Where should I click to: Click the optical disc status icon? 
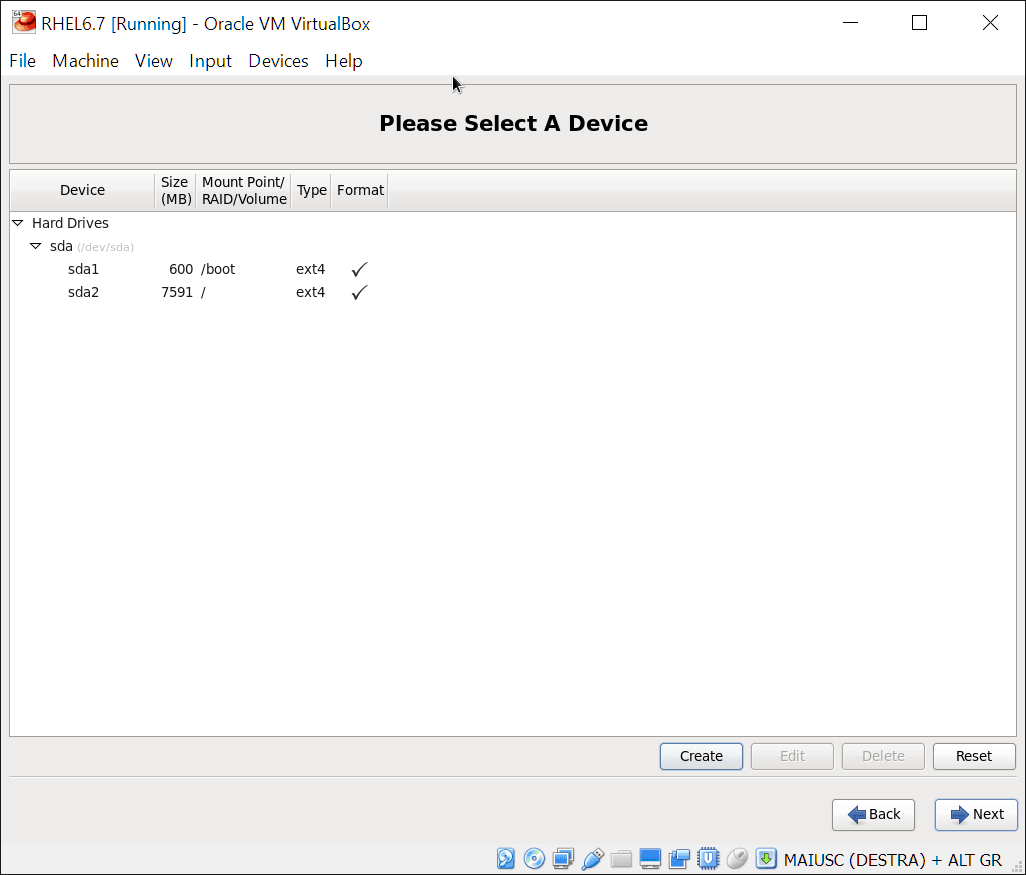534,858
